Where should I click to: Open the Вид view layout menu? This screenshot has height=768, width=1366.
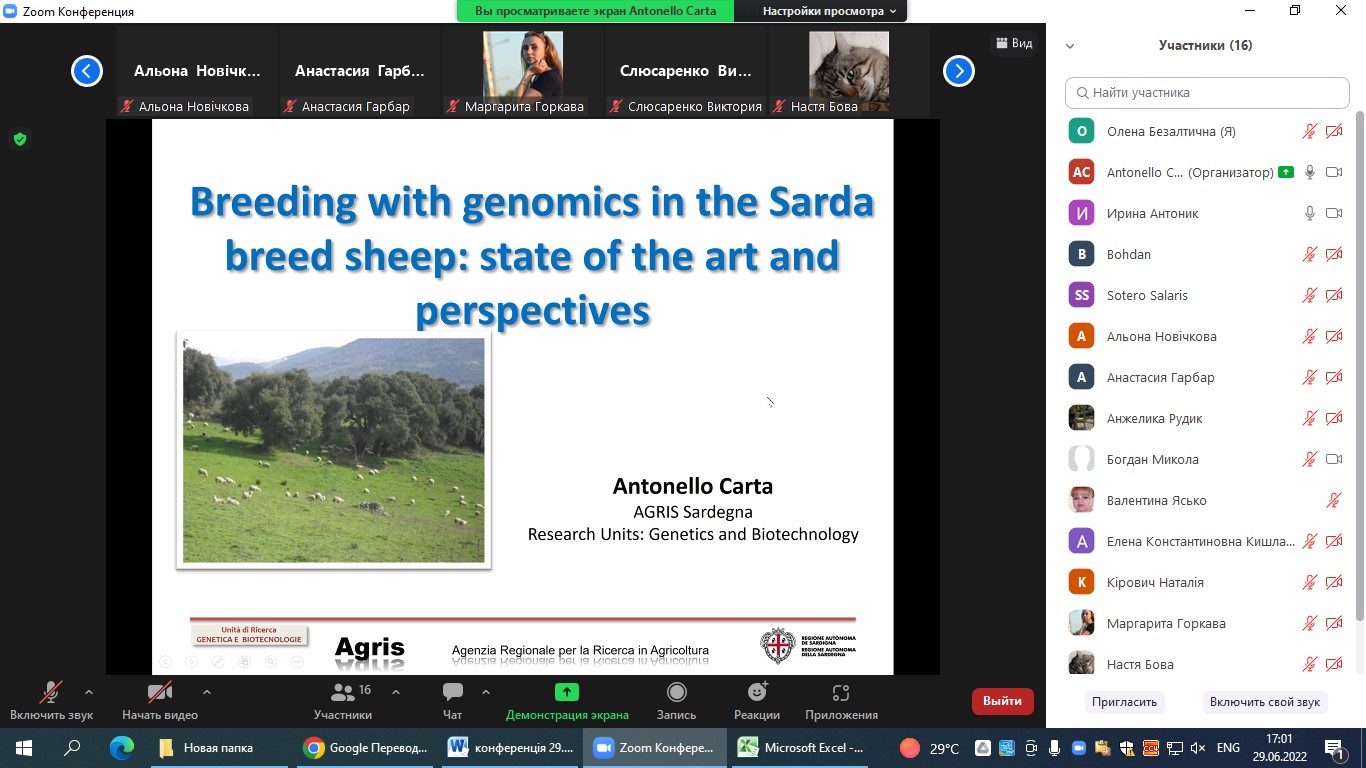[x=1014, y=43]
